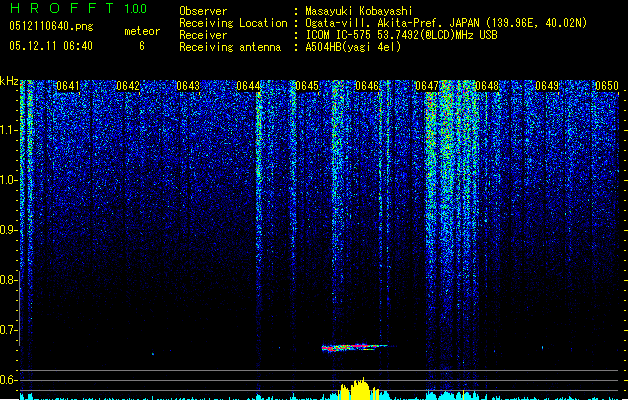Screen dimensions: 629x400
Task: Click the 1.1 frequency axis label
Action: [9, 130]
